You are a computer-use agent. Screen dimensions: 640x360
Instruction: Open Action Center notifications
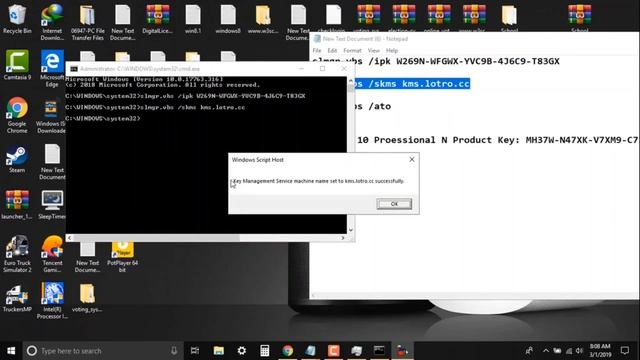tap(624, 351)
